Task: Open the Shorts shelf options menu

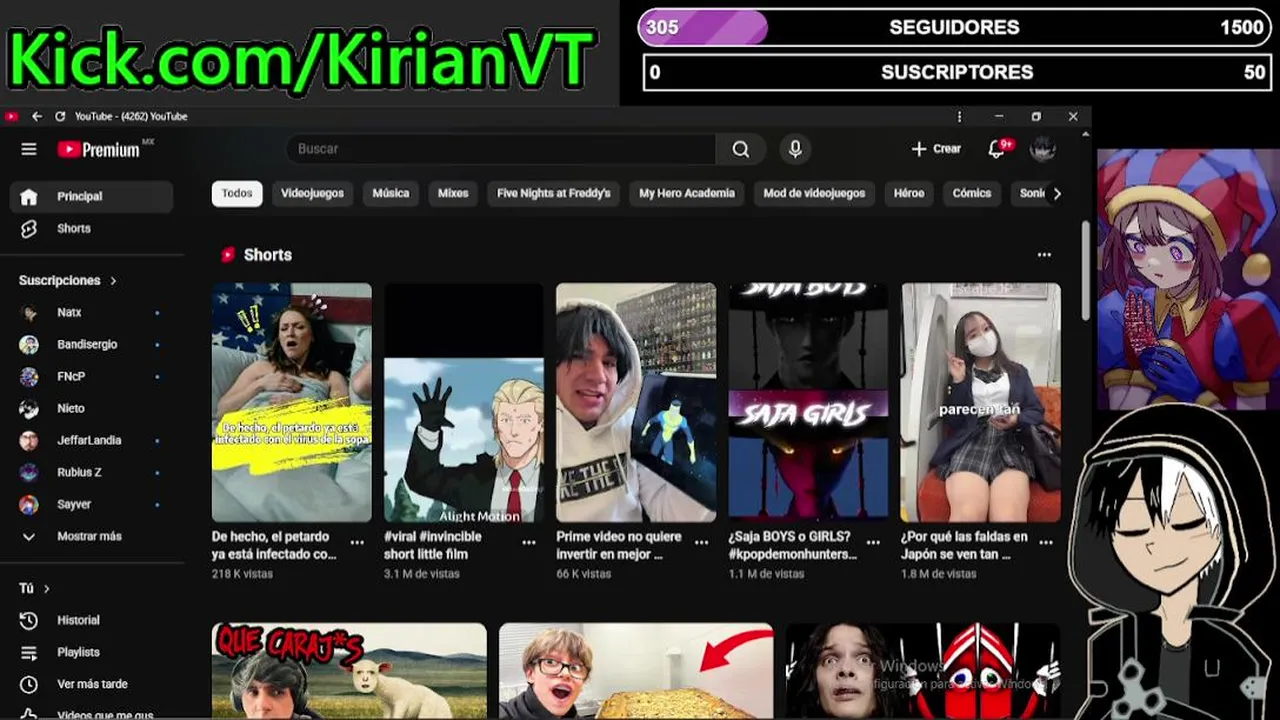Action: pyautogui.click(x=1044, y=255)
